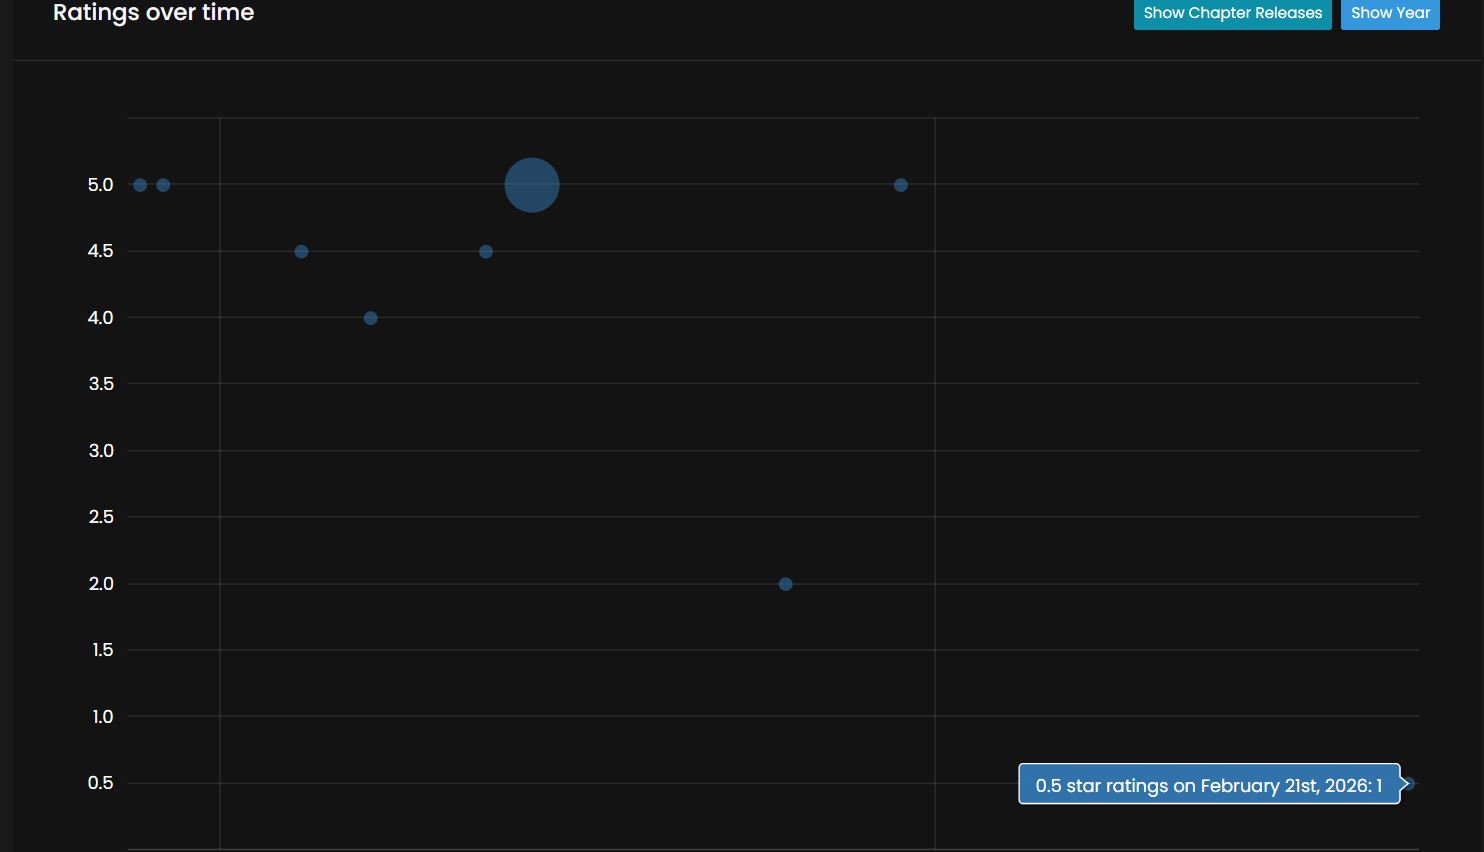Click the 2.5 y-axis label
Screen dimensions: 1484x852
[x=101, y=517]
